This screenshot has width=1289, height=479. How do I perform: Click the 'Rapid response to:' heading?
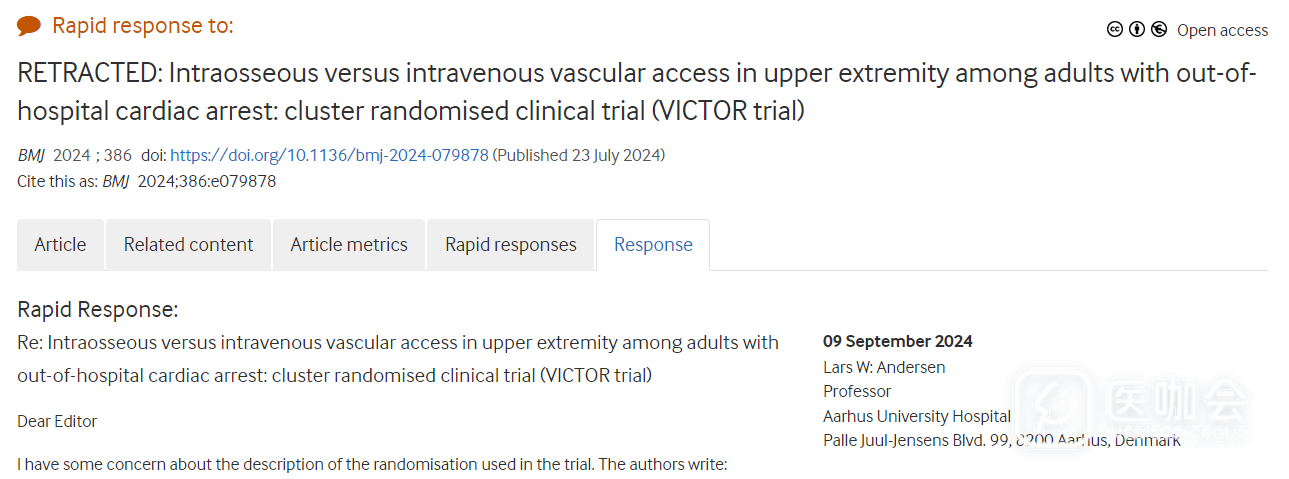pyautogui.click(x=142, y=26)
